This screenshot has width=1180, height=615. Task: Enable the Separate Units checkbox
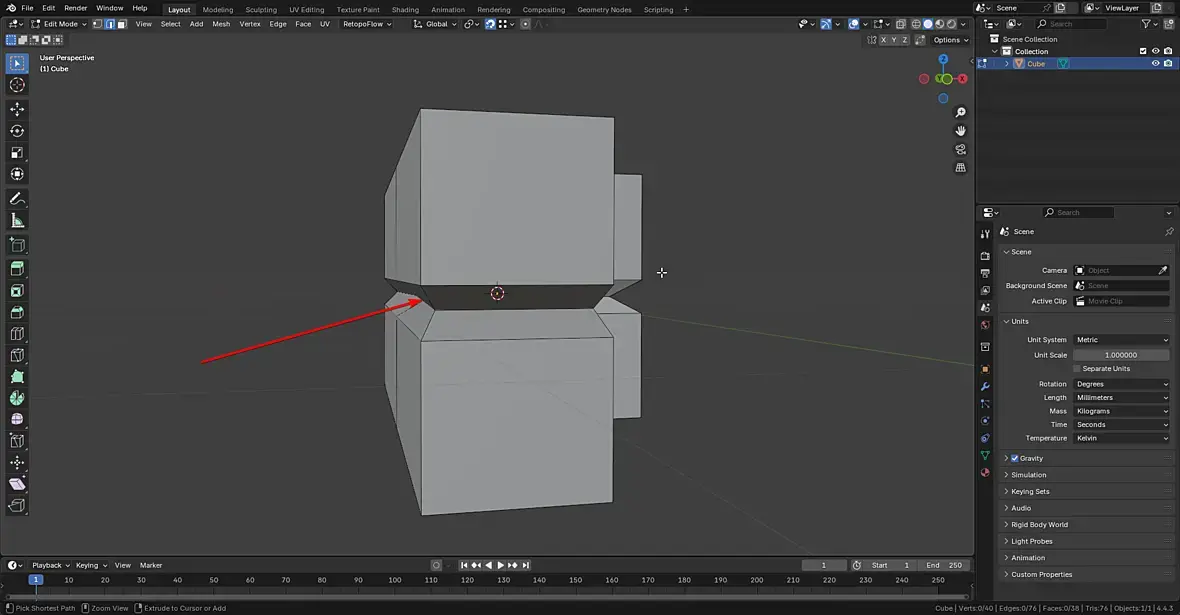[x=1077, y=369]
